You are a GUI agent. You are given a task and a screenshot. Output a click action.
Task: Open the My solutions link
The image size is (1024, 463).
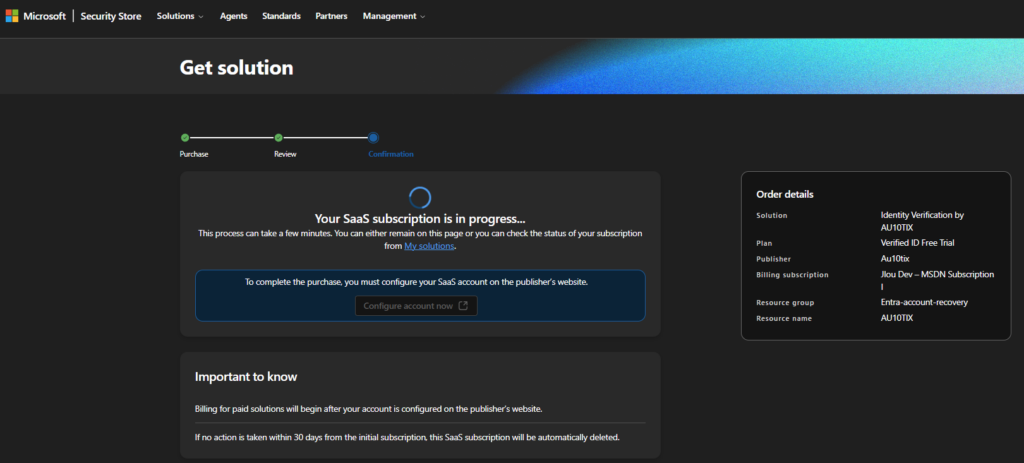pyautogui.click(x=429, y=246)
